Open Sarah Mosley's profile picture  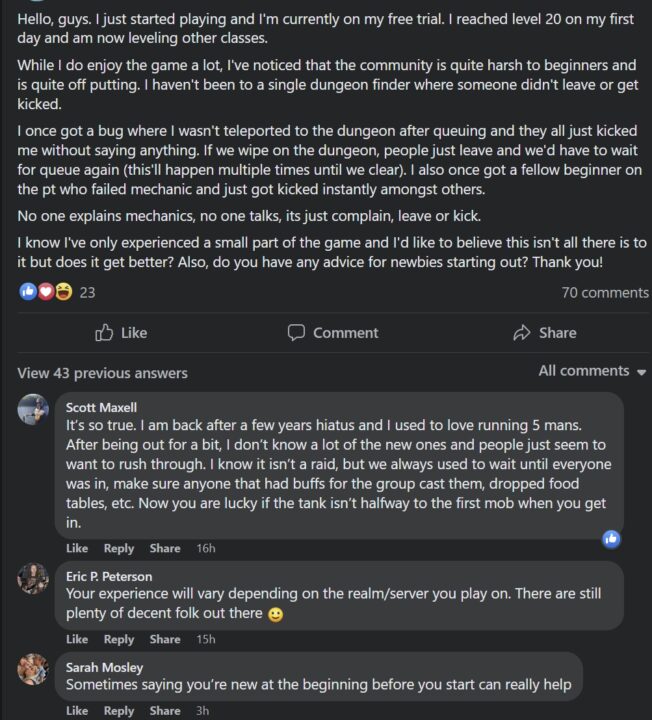pyautogui.click(x=33, y=668)
